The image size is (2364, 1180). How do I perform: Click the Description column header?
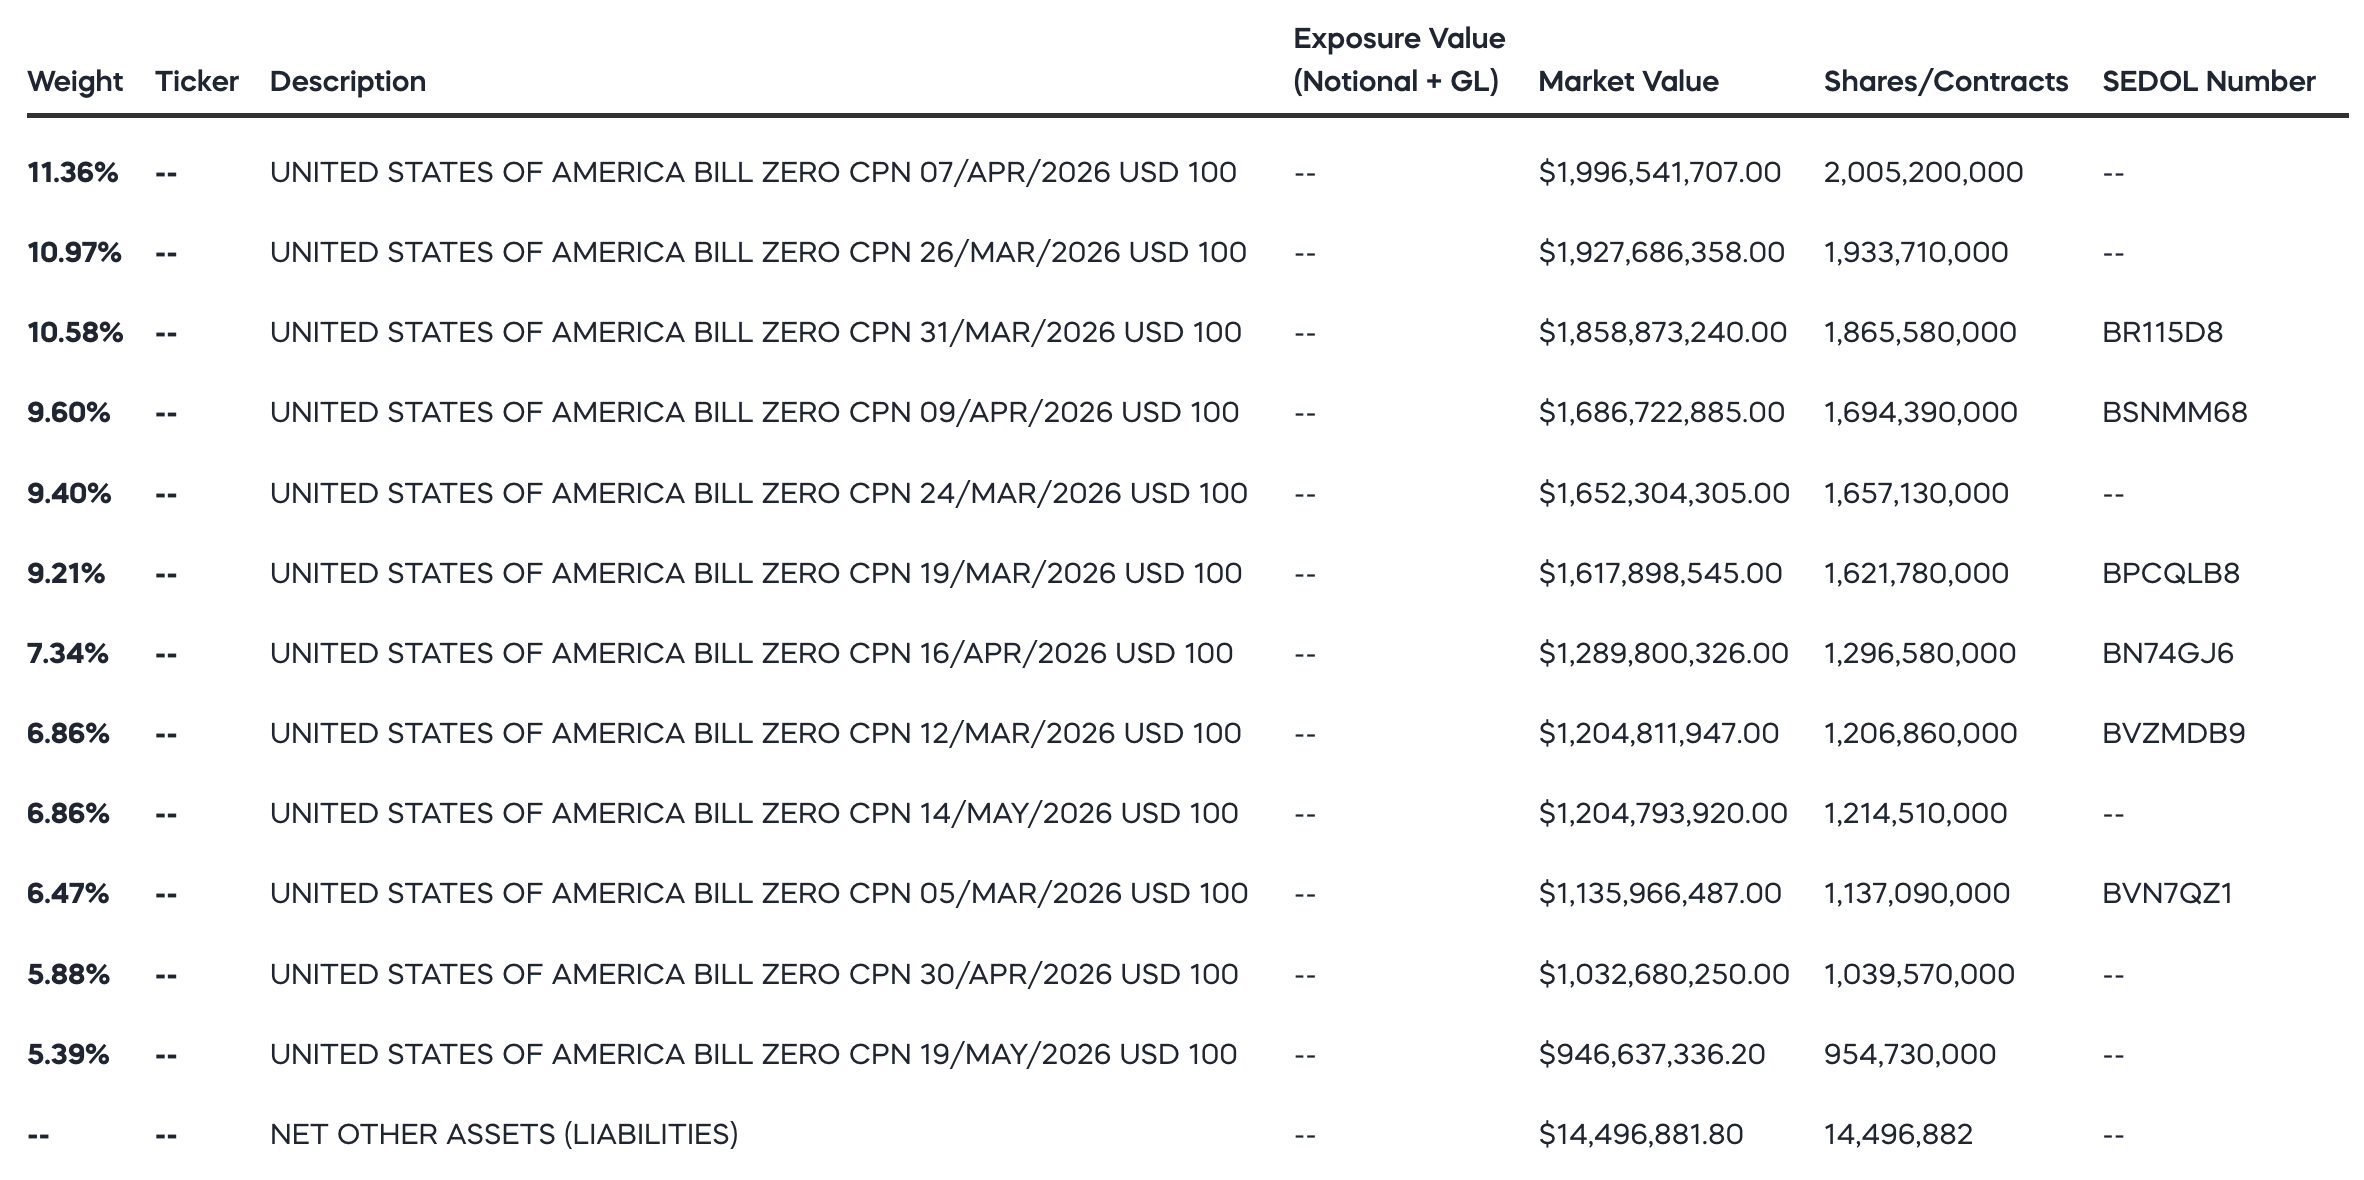348,81
